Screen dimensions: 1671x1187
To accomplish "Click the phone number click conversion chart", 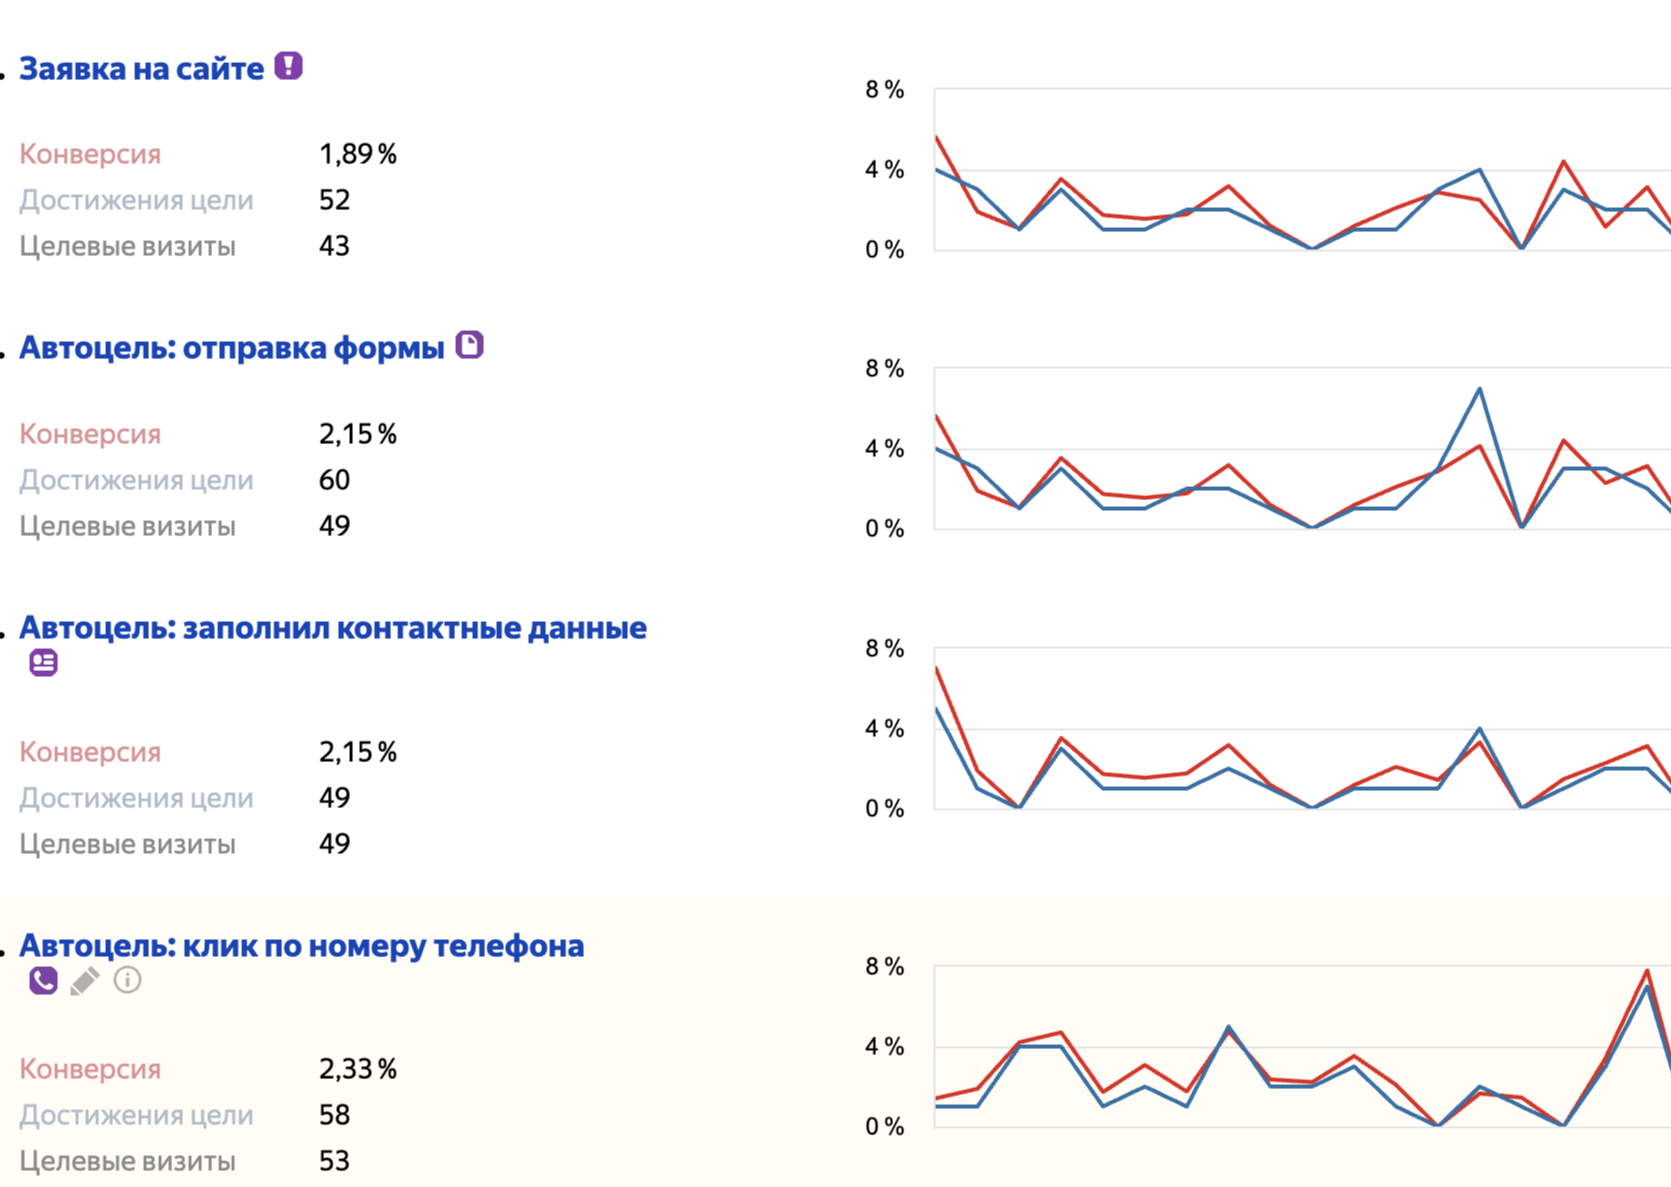I will [1300, 1047].
